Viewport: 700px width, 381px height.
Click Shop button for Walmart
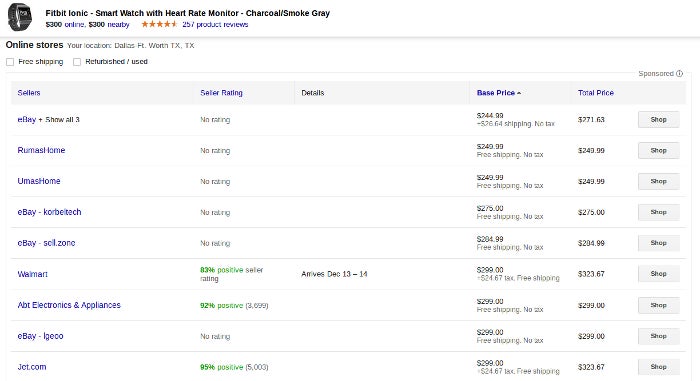[x=658, y=274]
